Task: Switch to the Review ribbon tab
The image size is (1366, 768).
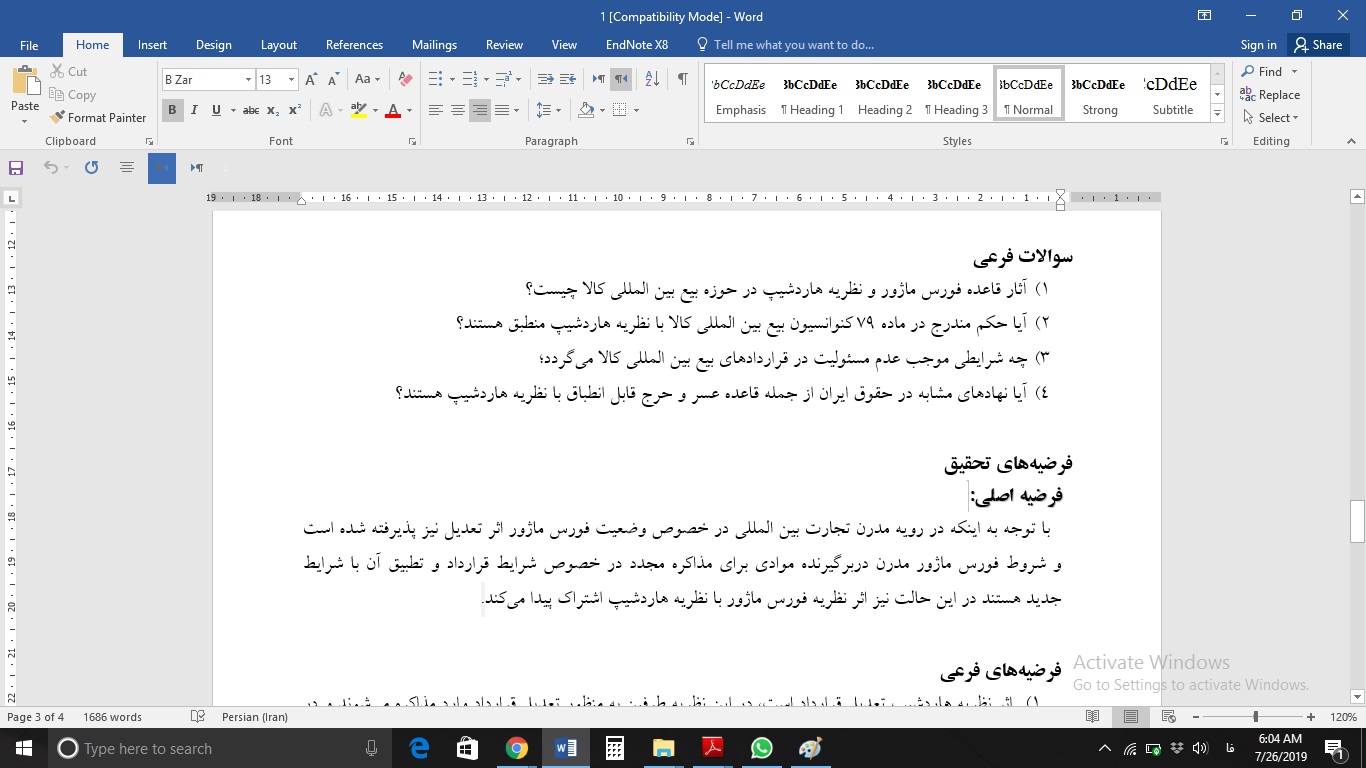Action: point(504,45)
